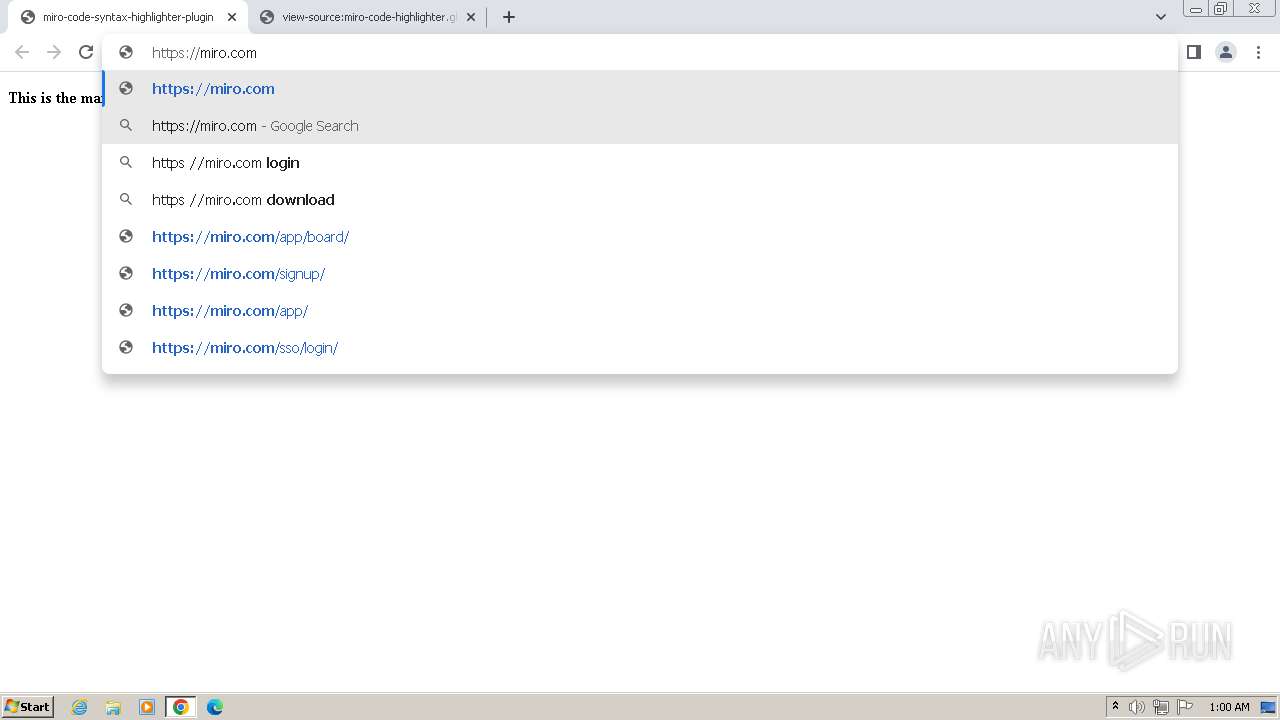Click magnifier icon beside 'login' suggestion

[x=126, y=162]
